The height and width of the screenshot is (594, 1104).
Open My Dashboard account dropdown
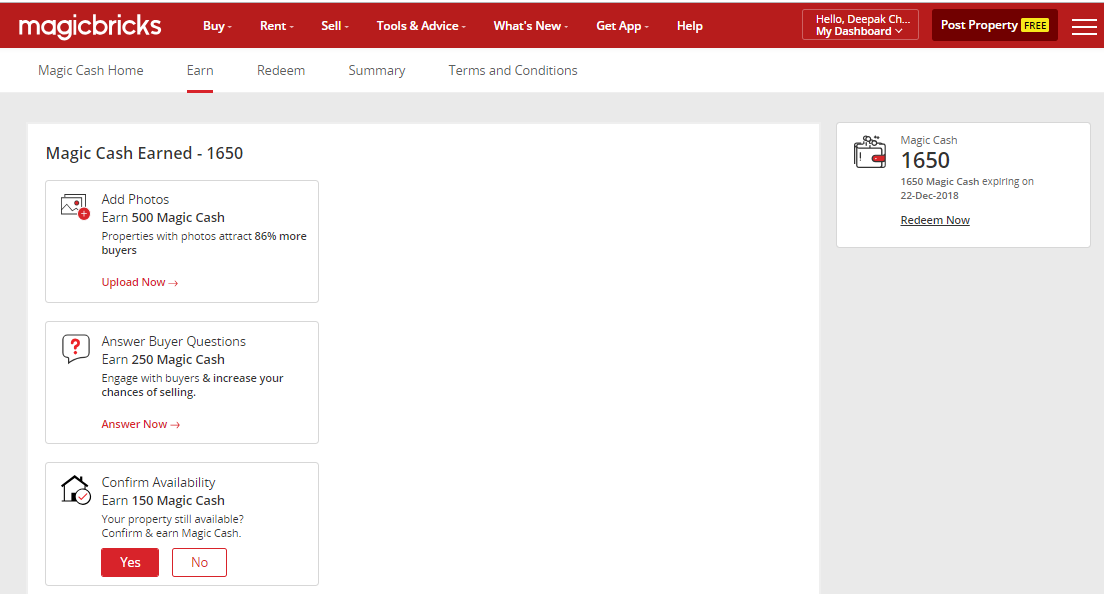tap(860, 25)
